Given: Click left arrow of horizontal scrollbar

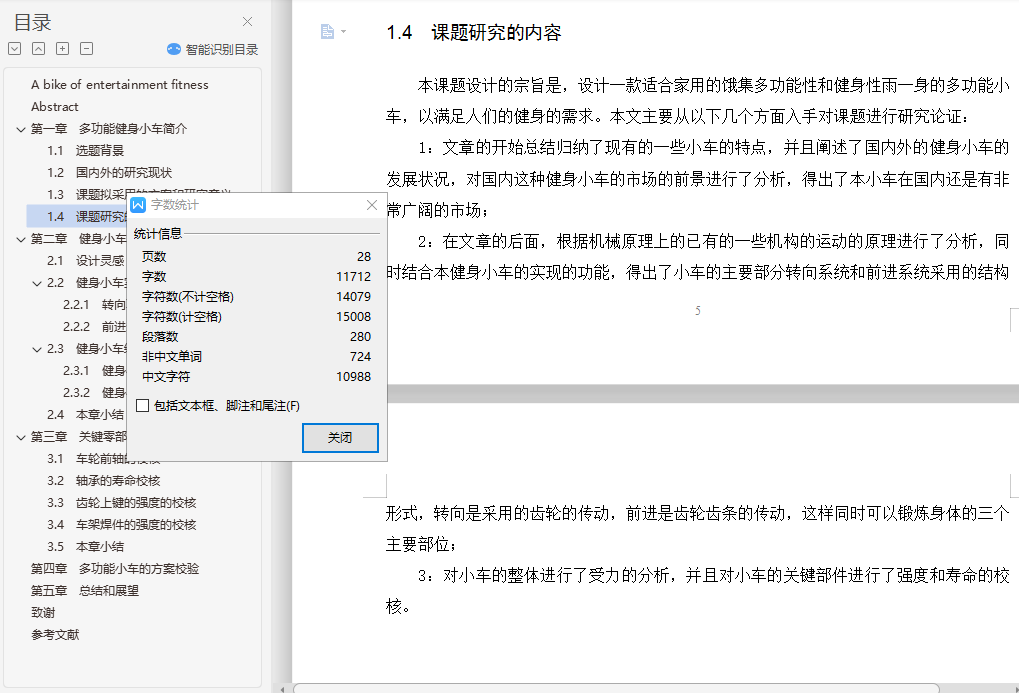Looking at the screenshot, I should click(282, 689).
